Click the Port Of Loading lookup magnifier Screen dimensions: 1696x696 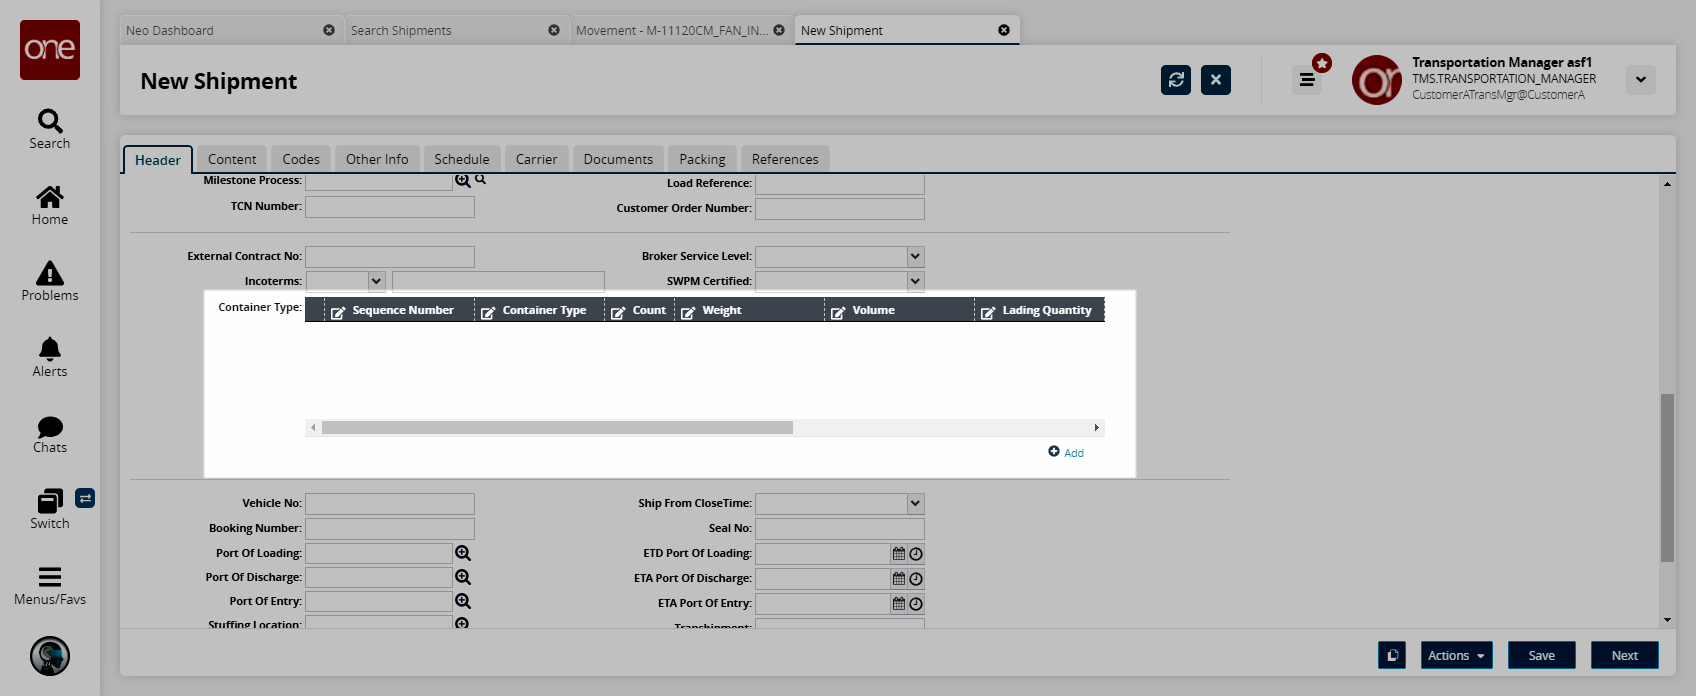click(463, 553)
